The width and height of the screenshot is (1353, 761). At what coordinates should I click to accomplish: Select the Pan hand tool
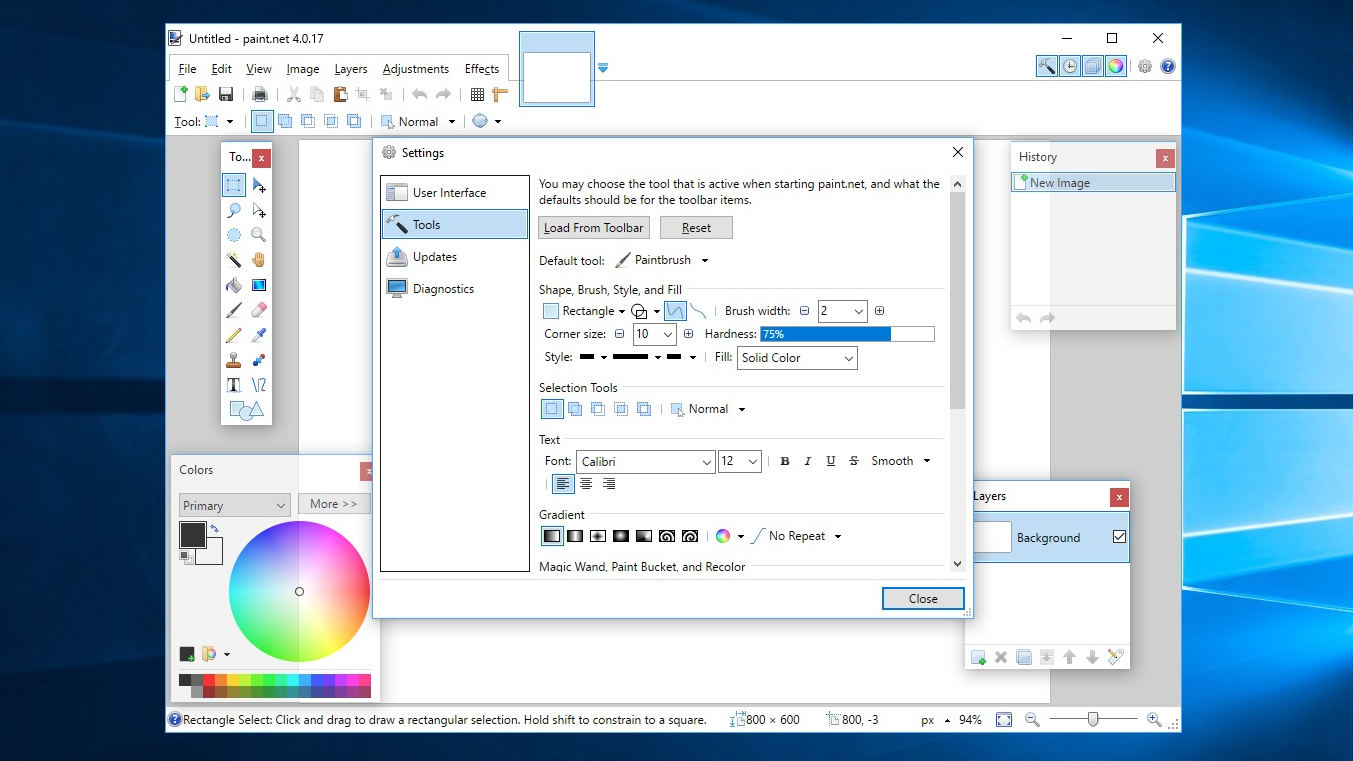click(x=259, y=260)
